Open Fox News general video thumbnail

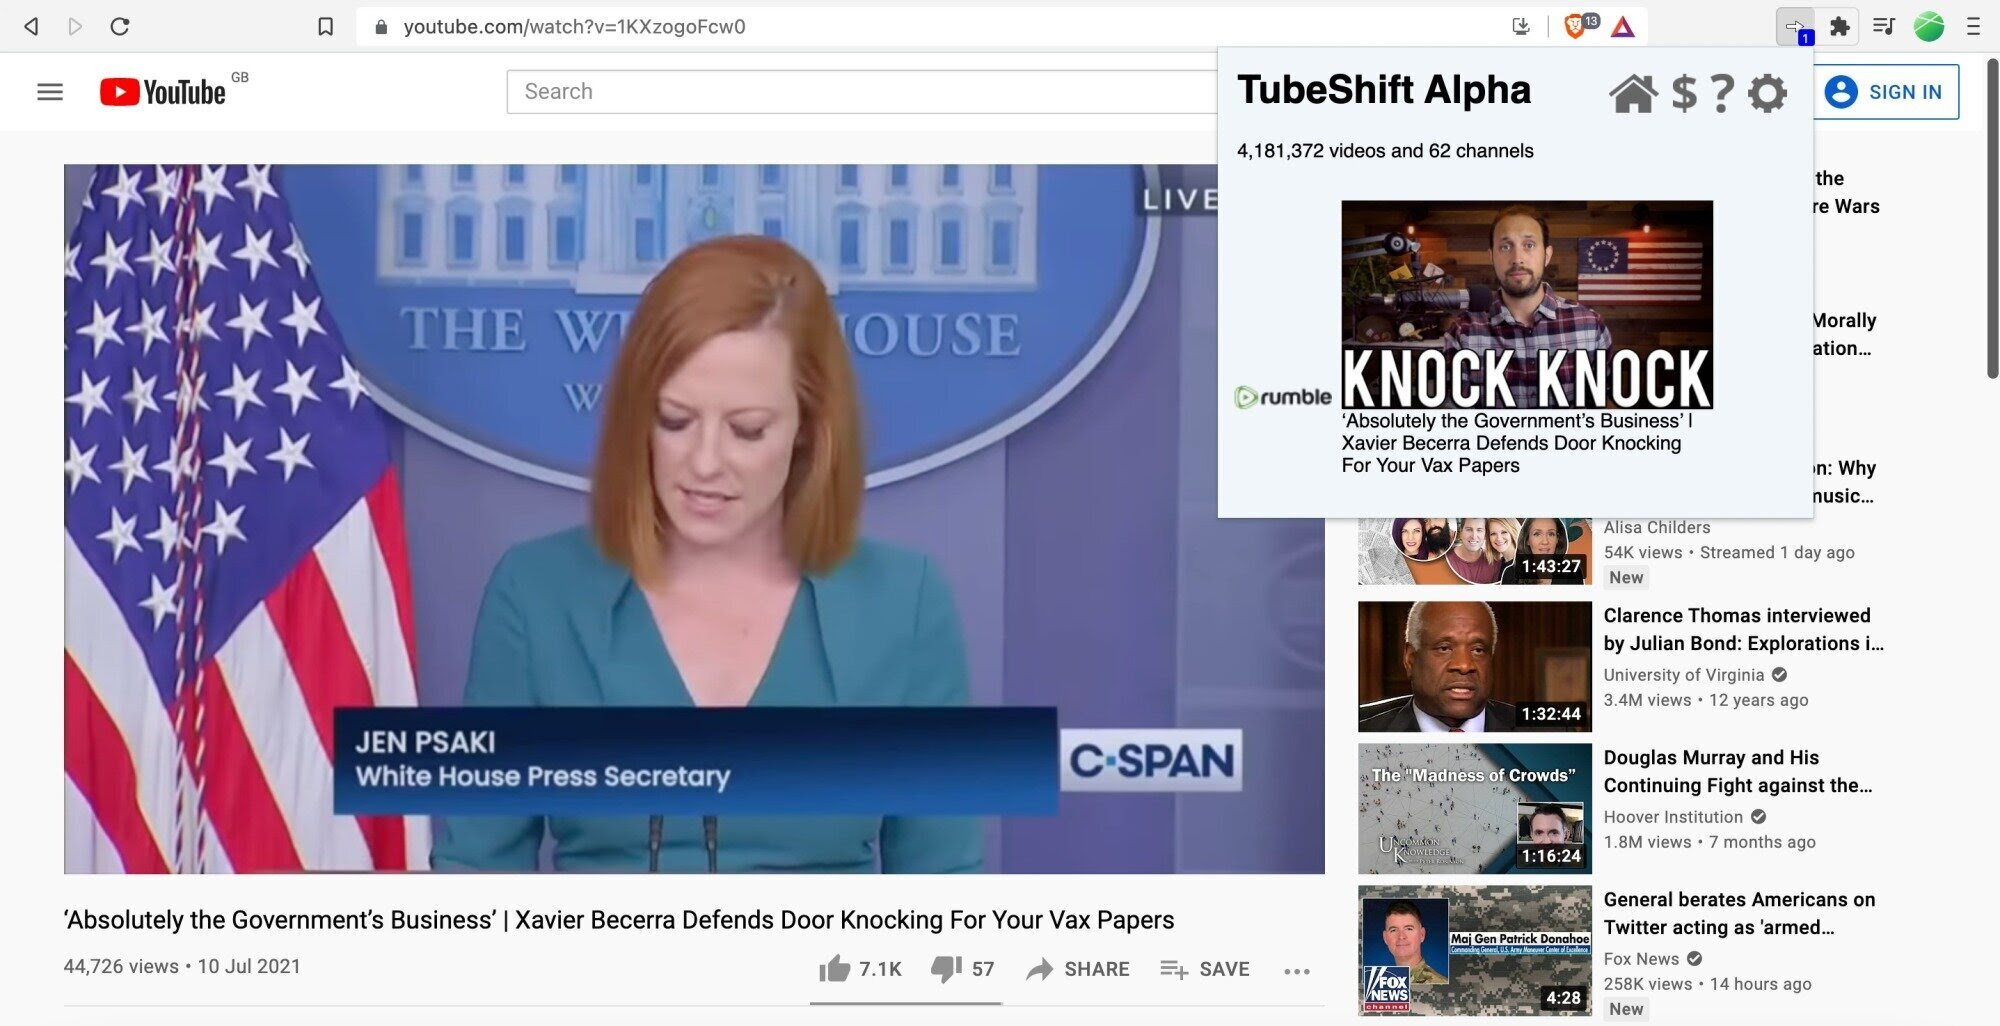coord(1475,951)
